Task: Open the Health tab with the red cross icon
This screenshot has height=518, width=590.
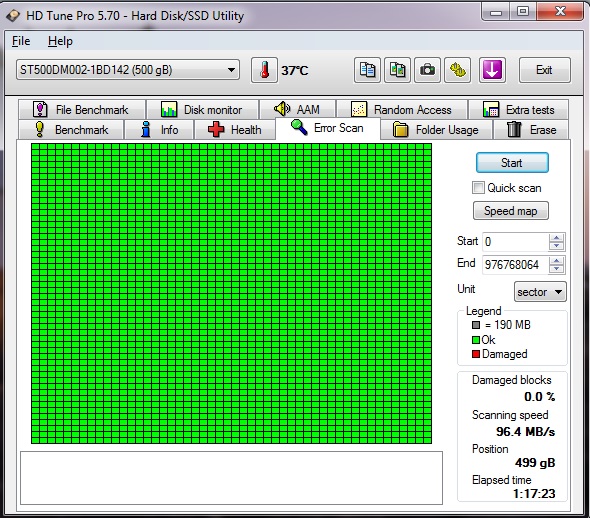Action: pyautogui.click(x=235, y=130)
